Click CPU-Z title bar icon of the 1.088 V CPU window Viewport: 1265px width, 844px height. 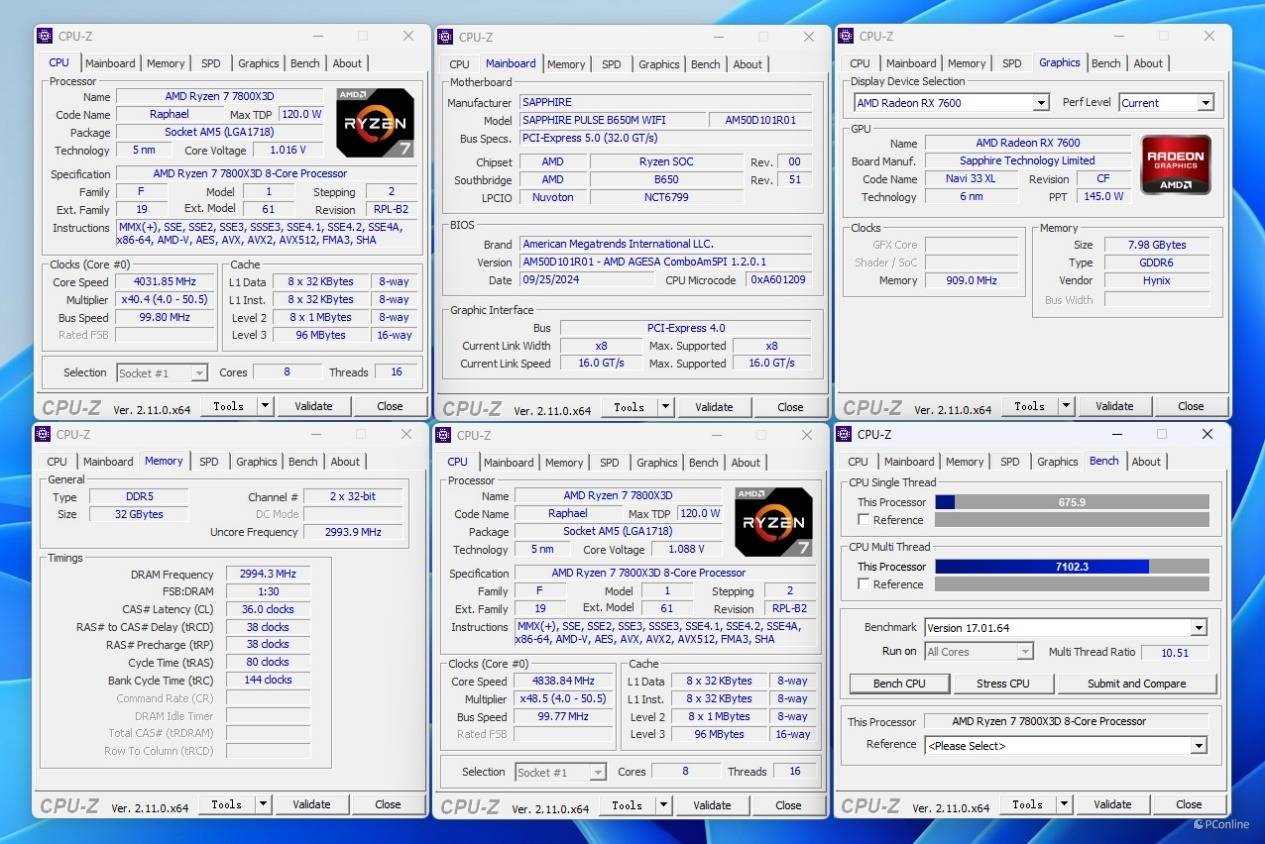coord(444,435)
